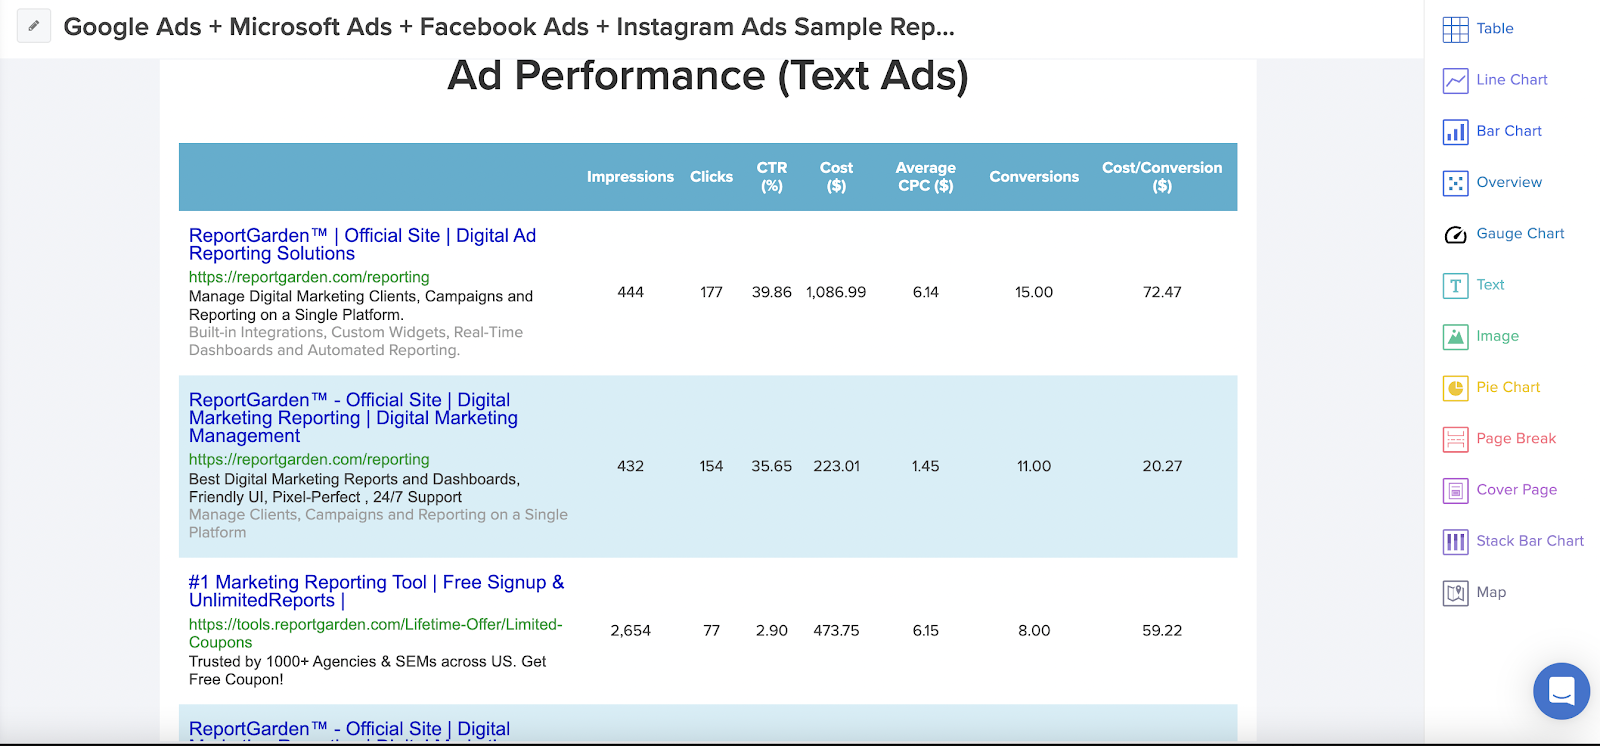Select the Bar Chart widget icon
The width and height of the screenshot is (1600, 746).
pyautogui.click(x=1455, y=131)
